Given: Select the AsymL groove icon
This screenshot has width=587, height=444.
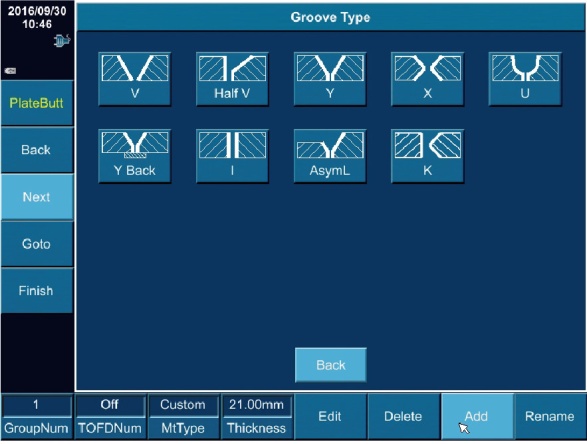Looking at the screenshot, I should click(x=330, y=156).
